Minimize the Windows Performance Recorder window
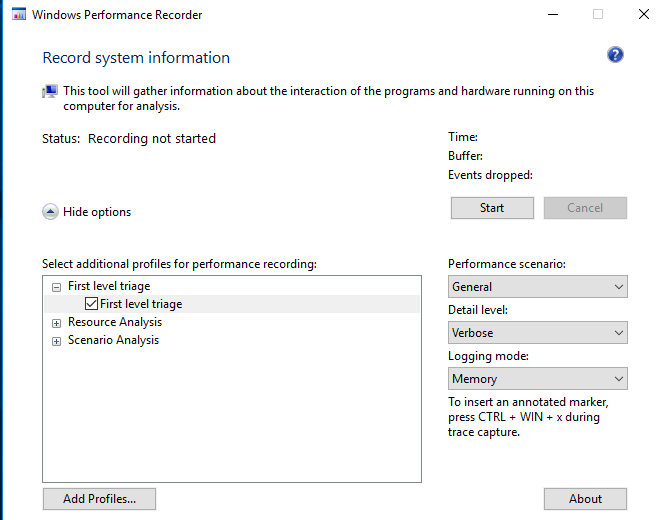The image size is (667, 520). click(x=553, y=14)
